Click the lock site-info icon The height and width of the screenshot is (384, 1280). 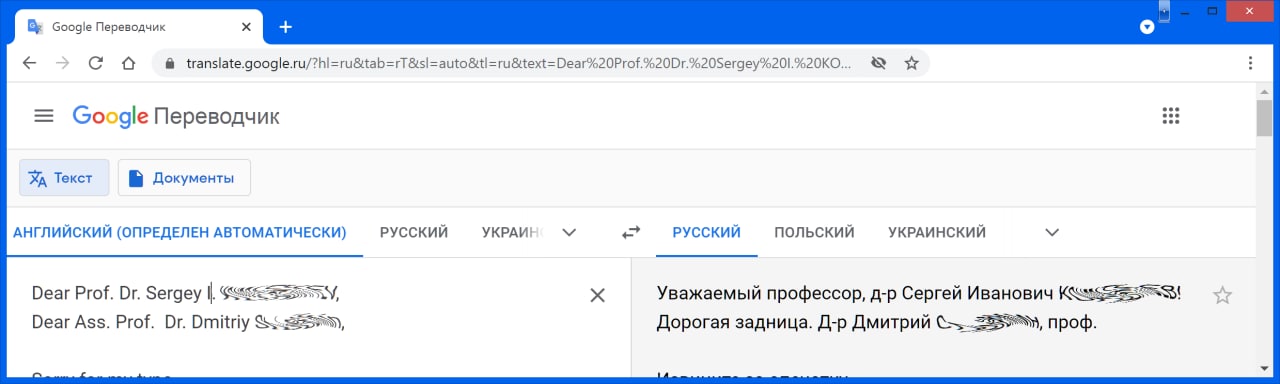[169, 63]
